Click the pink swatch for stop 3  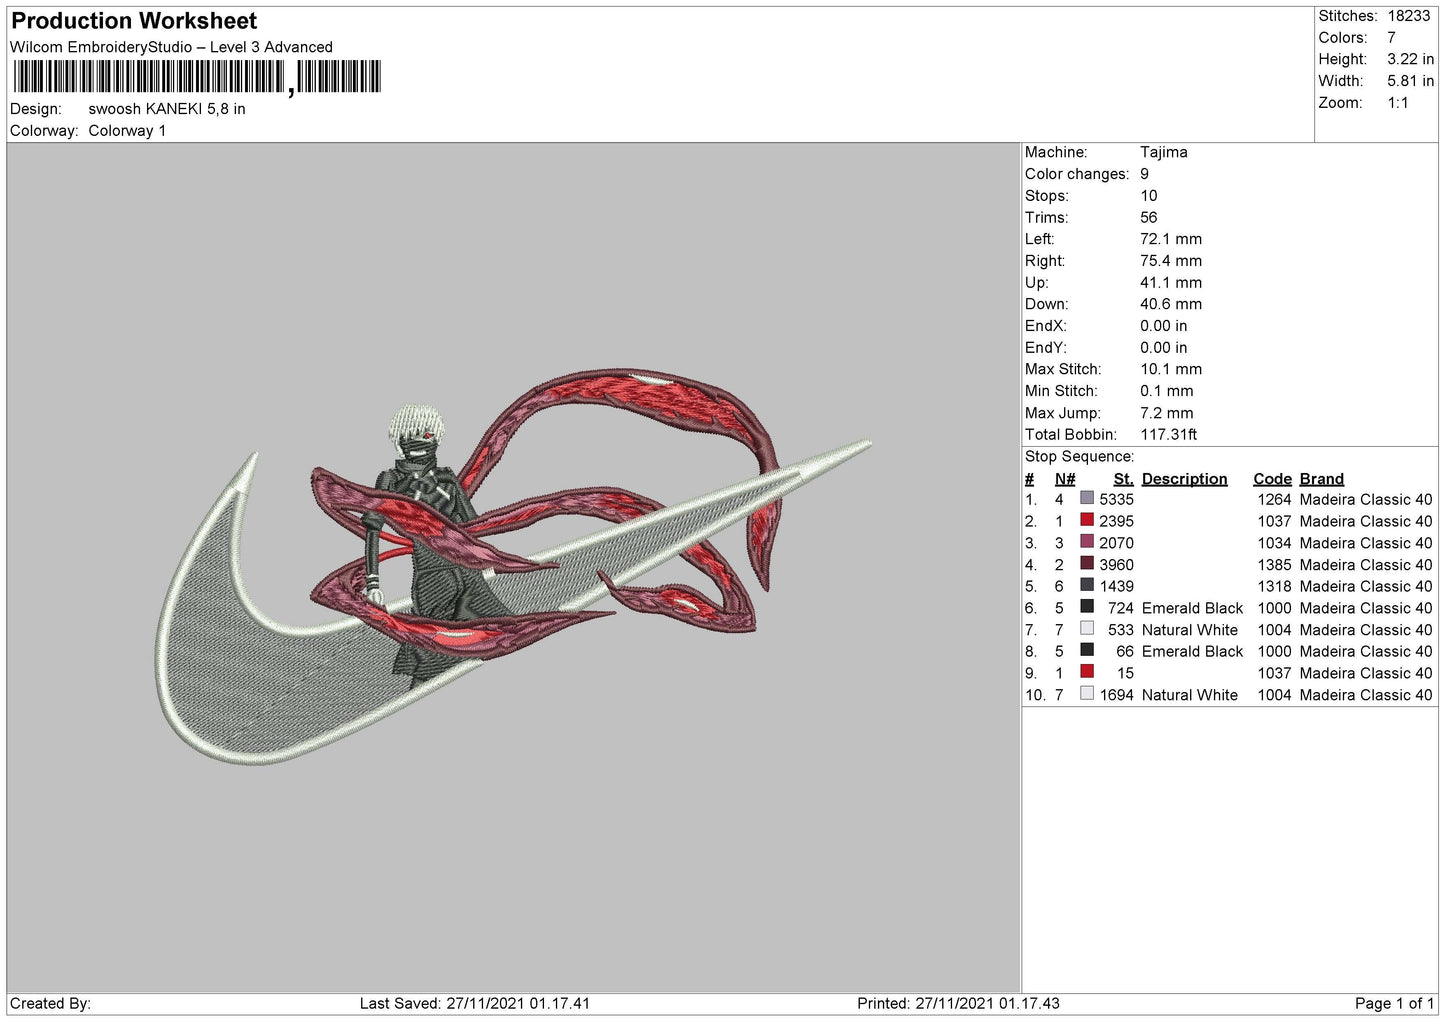point(1087,542)
